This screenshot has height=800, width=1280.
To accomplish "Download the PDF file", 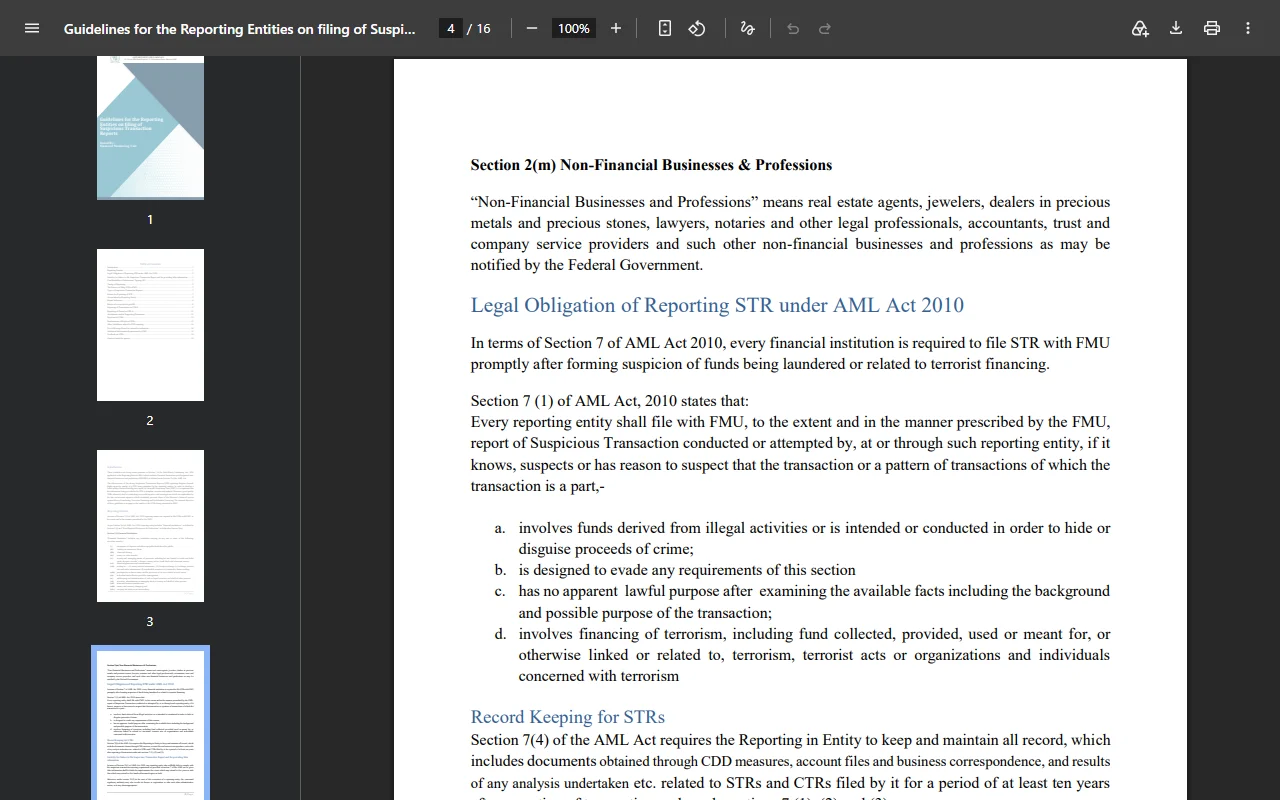I will (x=1176, y=28).
